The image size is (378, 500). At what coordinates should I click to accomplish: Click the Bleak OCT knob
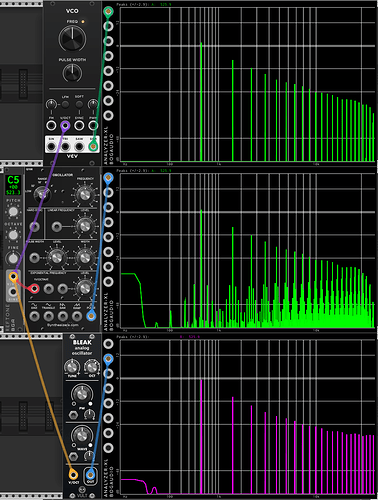(92, 367)
